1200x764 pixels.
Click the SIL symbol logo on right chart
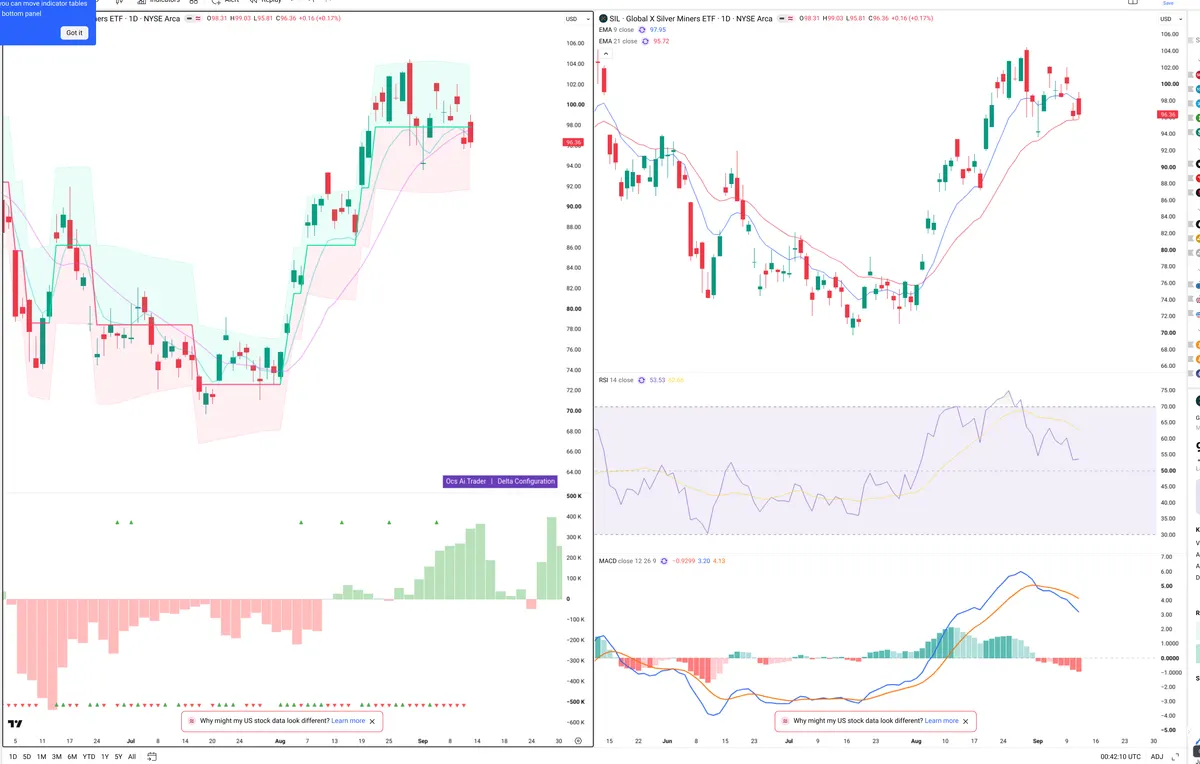pos(603,19)
